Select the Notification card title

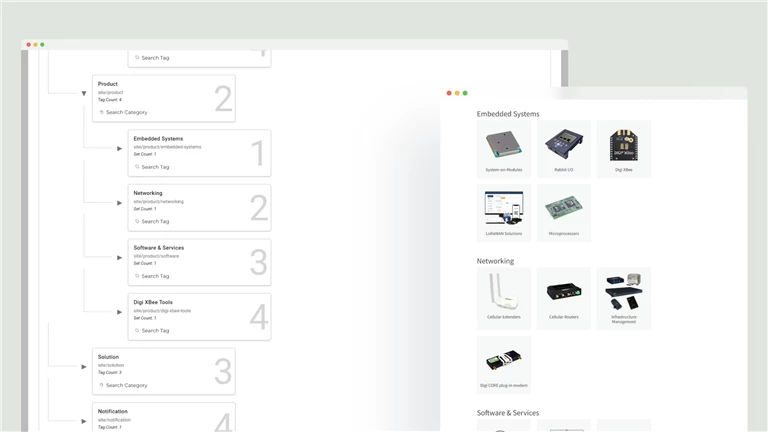tap(113, 411)
